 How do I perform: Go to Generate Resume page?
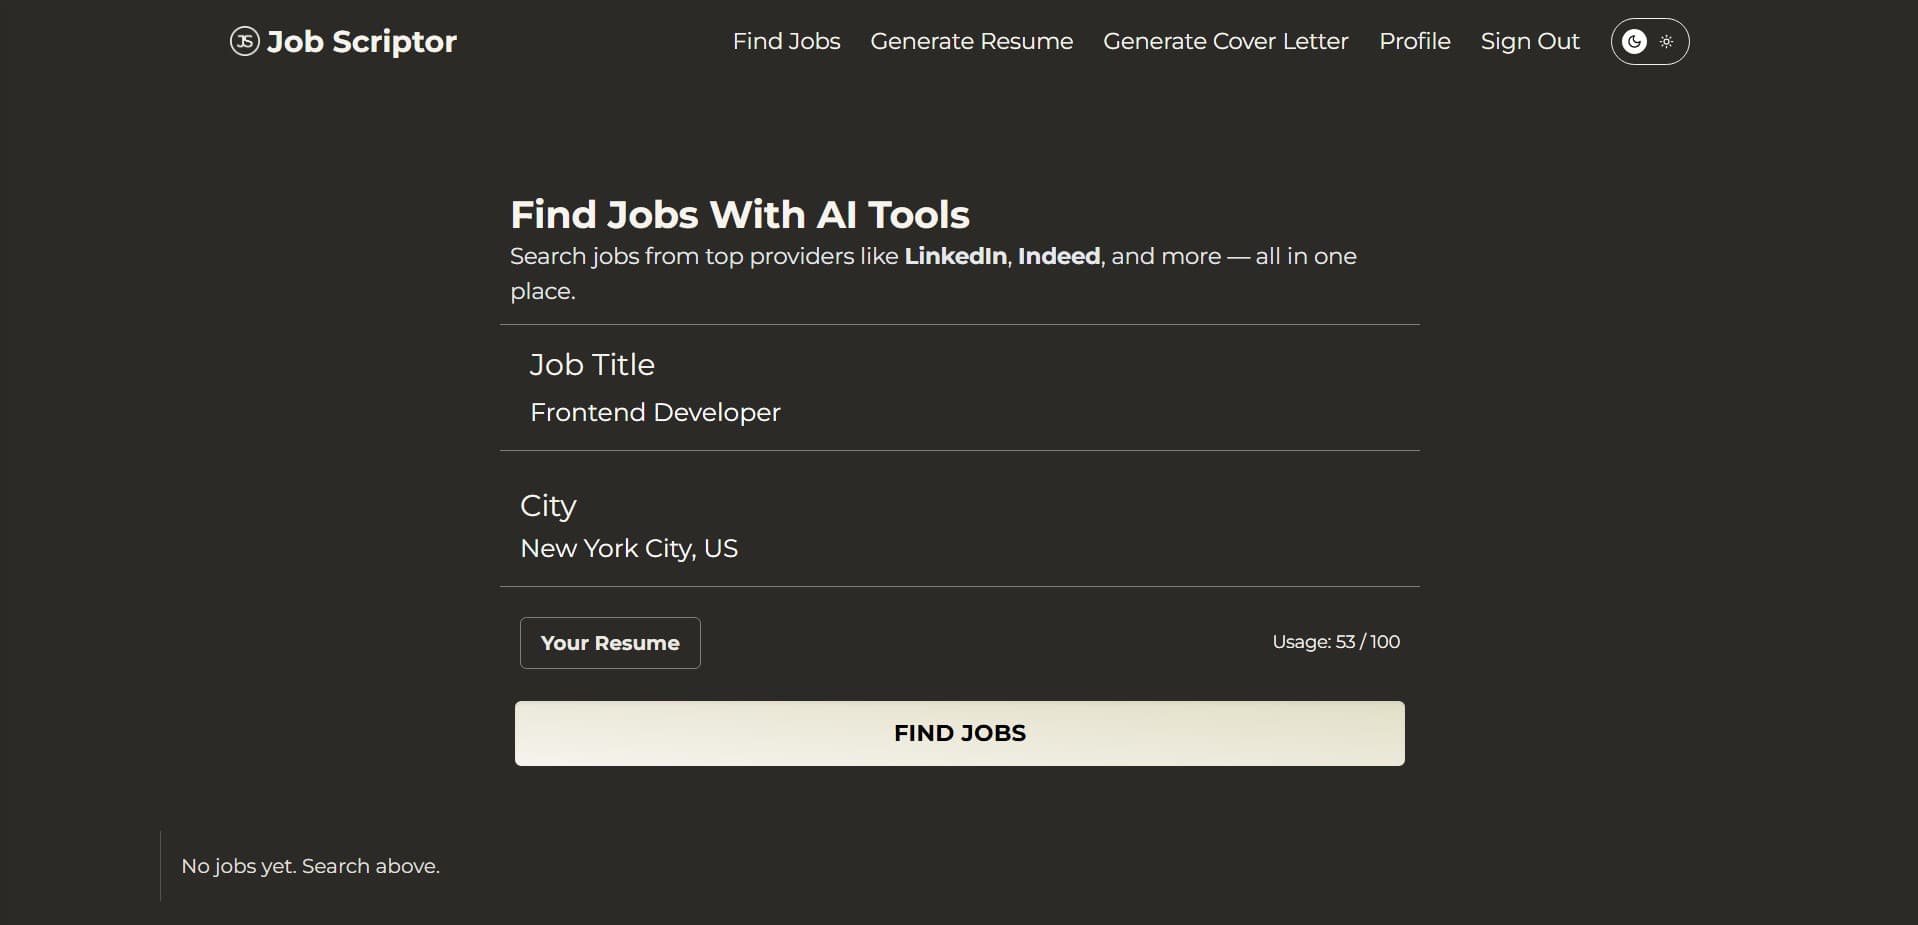point(971,41)
